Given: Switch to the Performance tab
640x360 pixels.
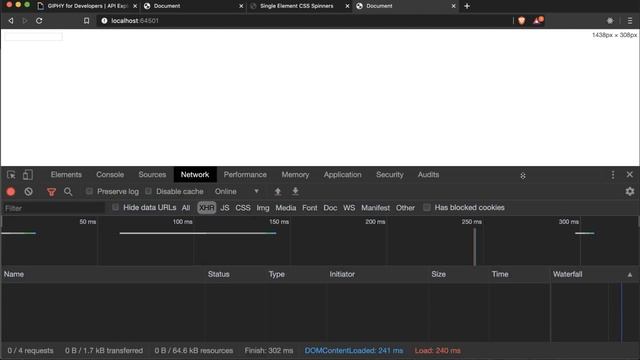Looking at the screenshot, I should tap(245, 175).
